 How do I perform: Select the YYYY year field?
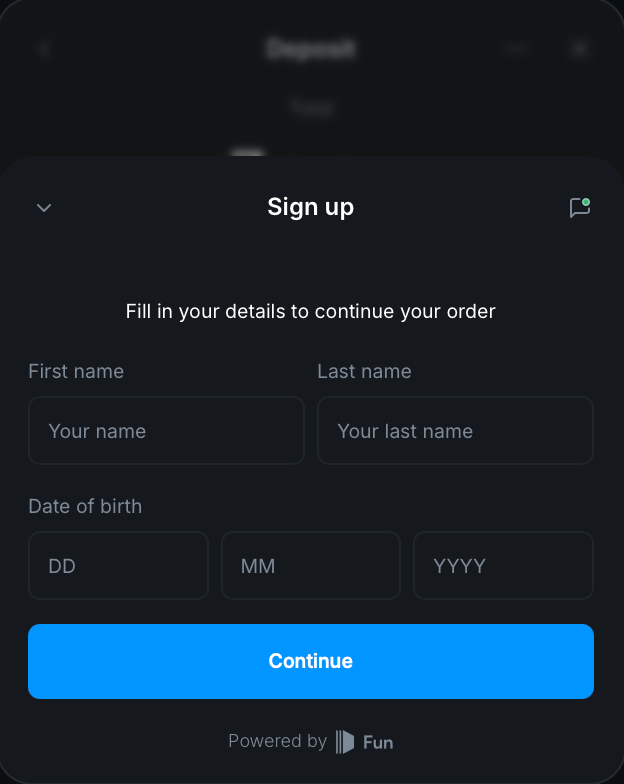[x=504, y=566]
